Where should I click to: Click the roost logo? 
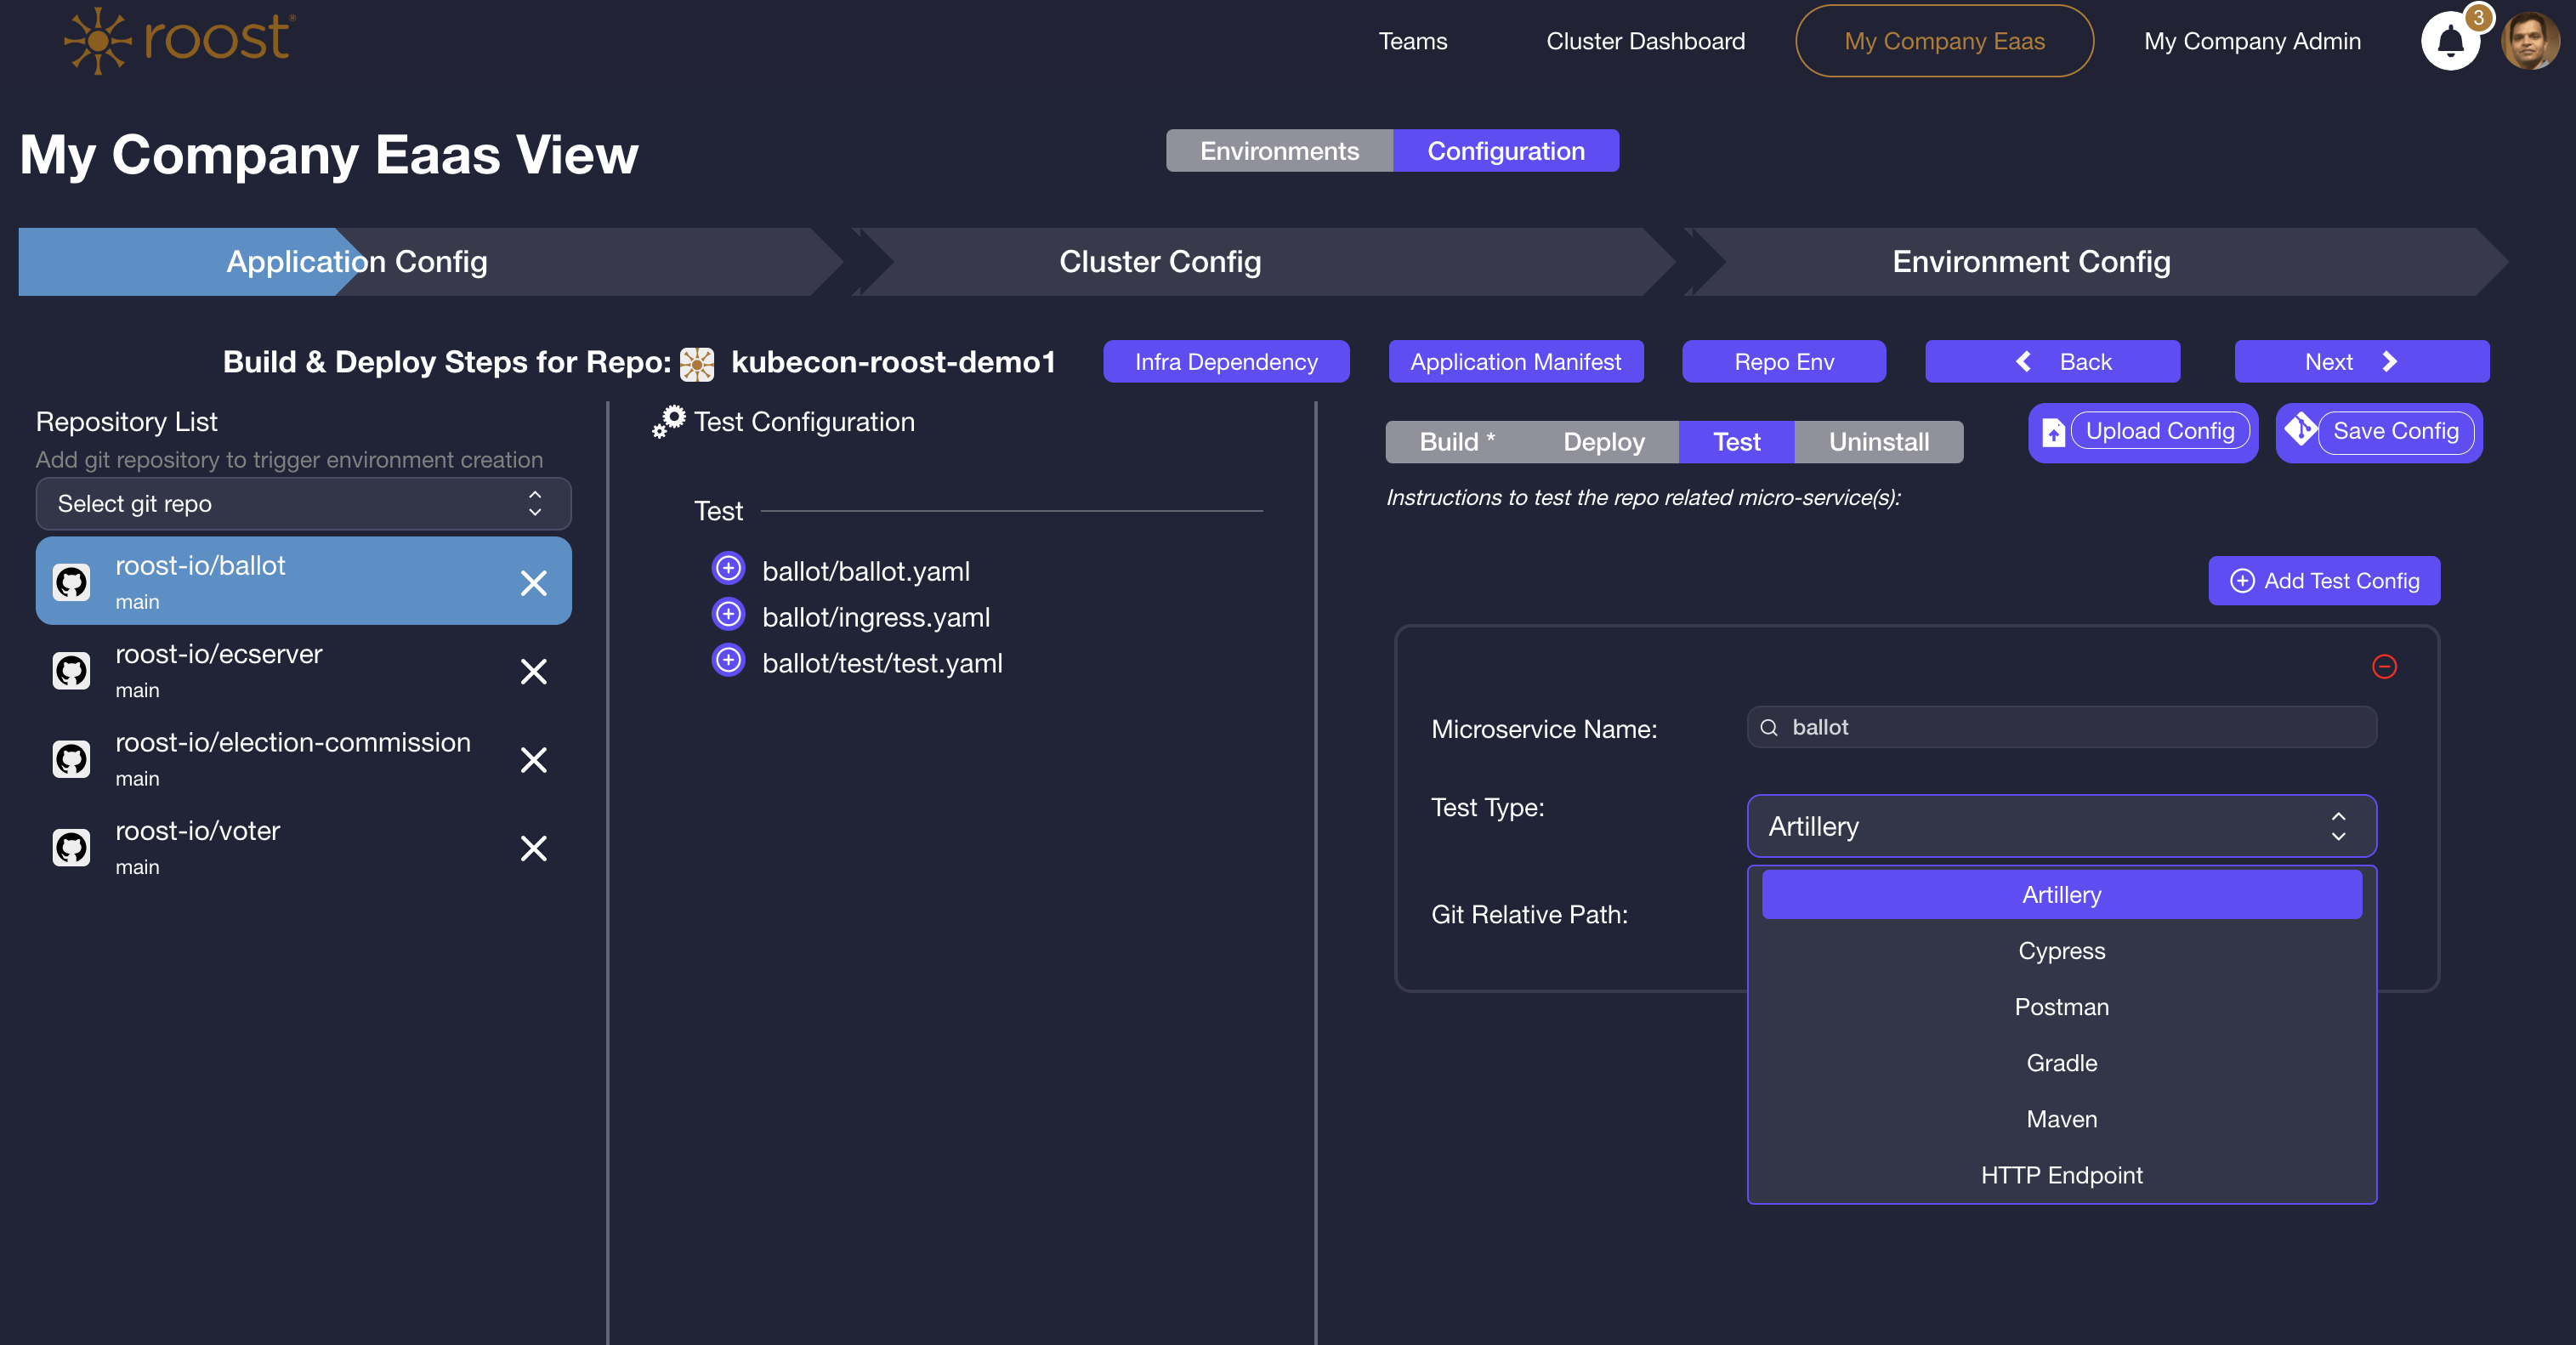click(180, 40)
